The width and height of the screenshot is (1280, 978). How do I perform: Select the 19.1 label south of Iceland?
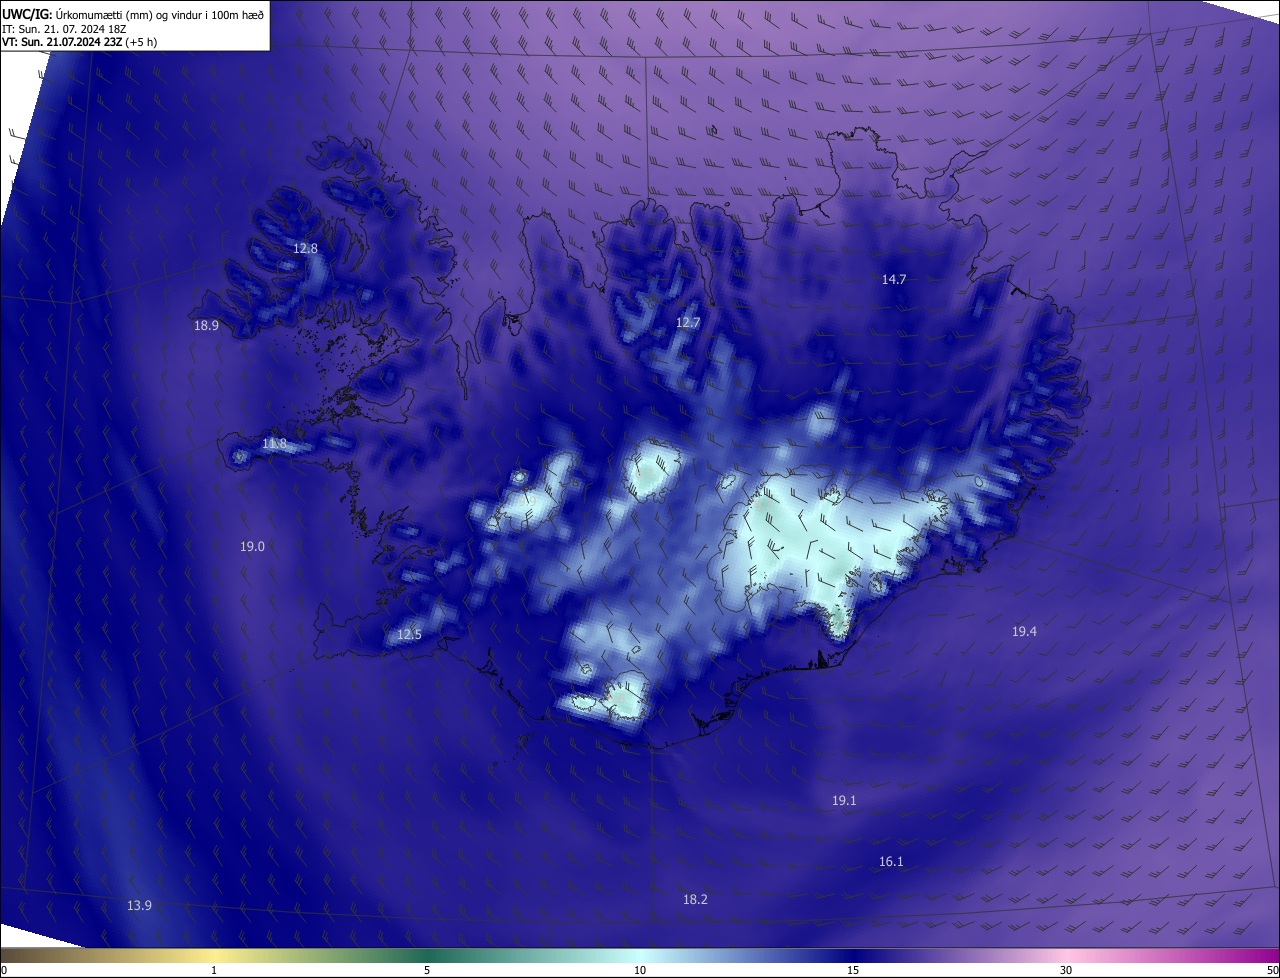(x=844, y=800)
